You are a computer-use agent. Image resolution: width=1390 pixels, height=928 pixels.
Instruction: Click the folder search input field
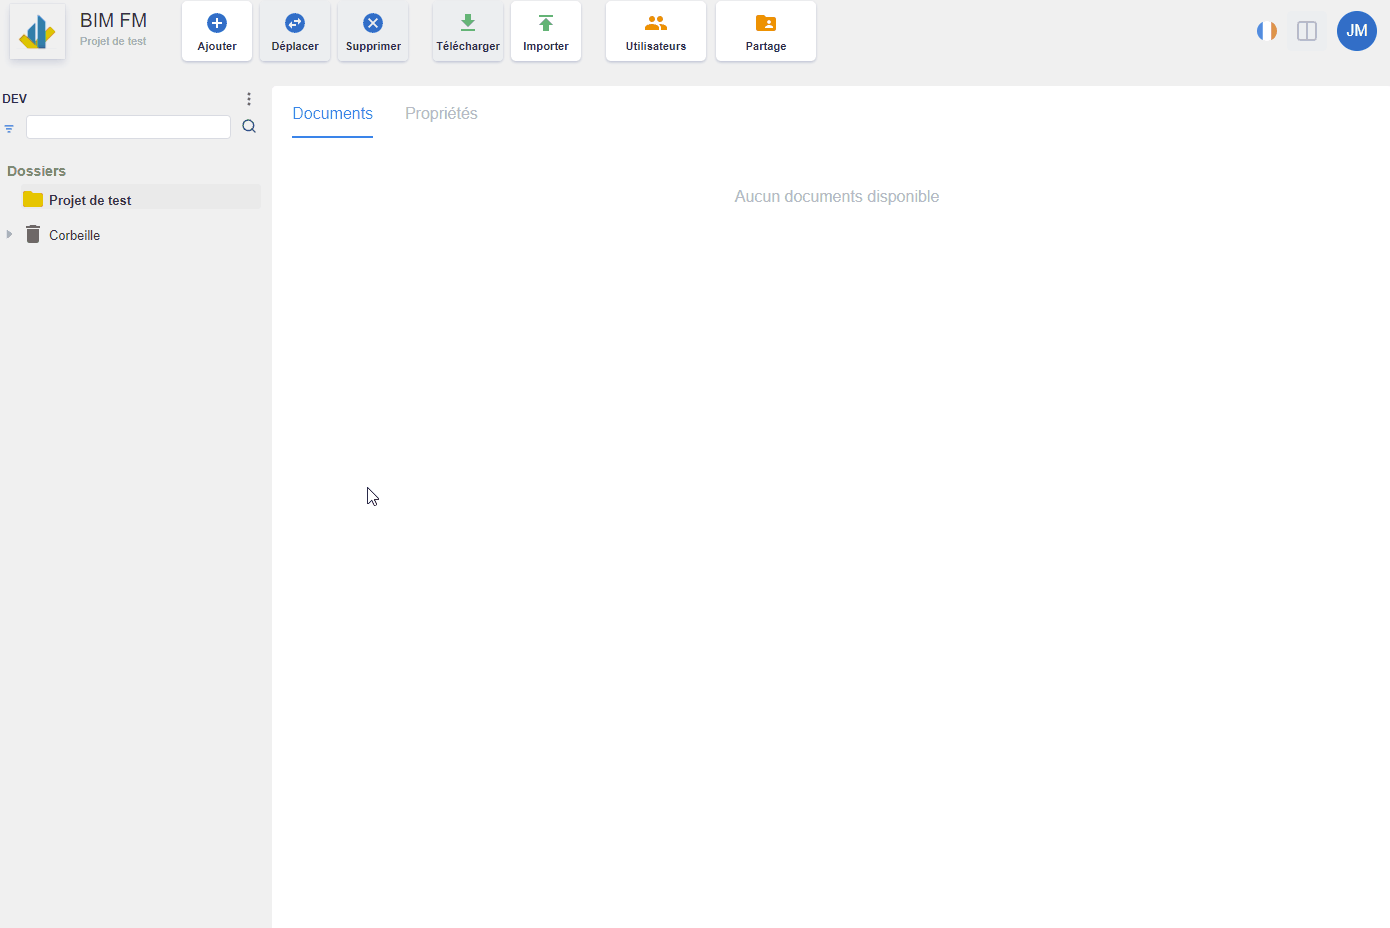pyautogui.click(x=128, y=127)
